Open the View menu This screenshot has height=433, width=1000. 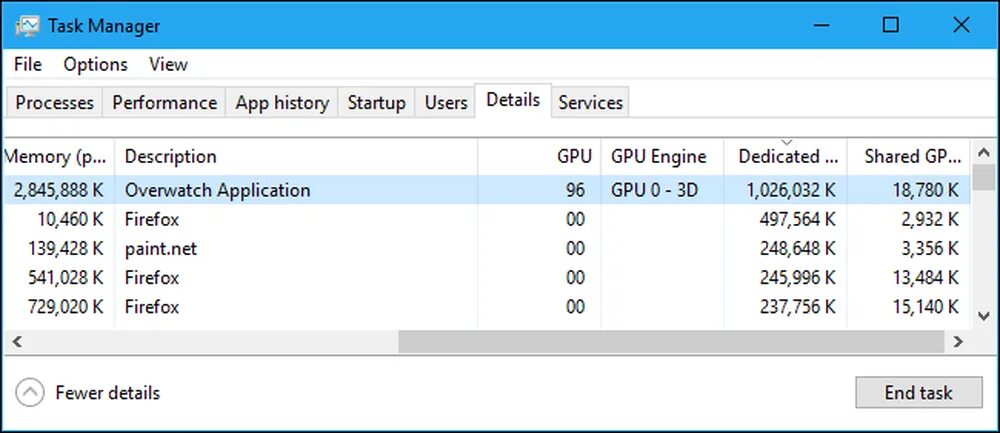point(168,64)
